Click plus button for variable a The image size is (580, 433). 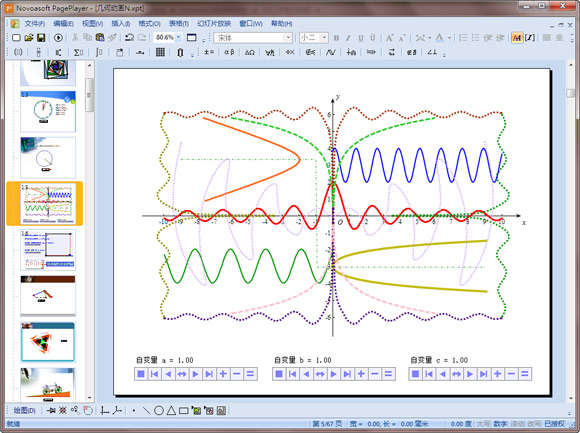point(223,374)
